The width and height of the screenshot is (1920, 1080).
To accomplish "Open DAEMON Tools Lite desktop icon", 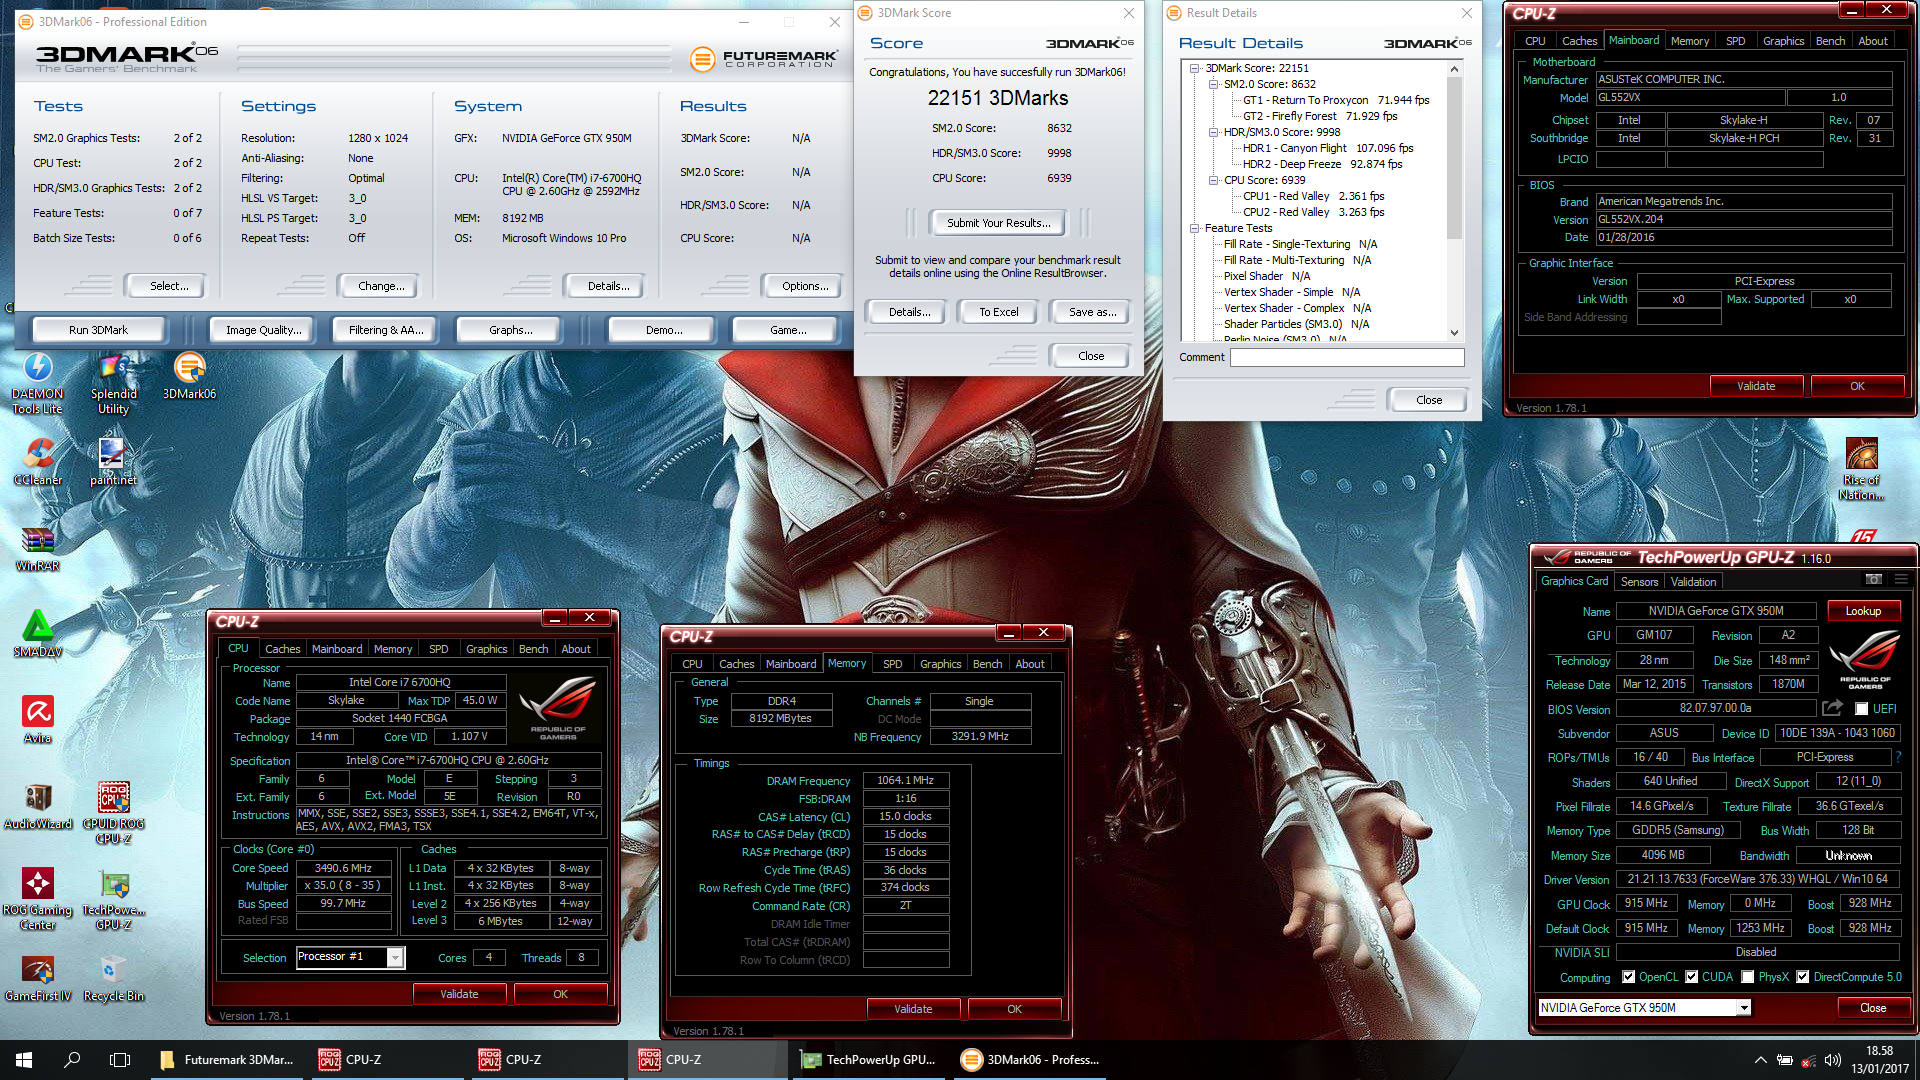I will point(38,383).
